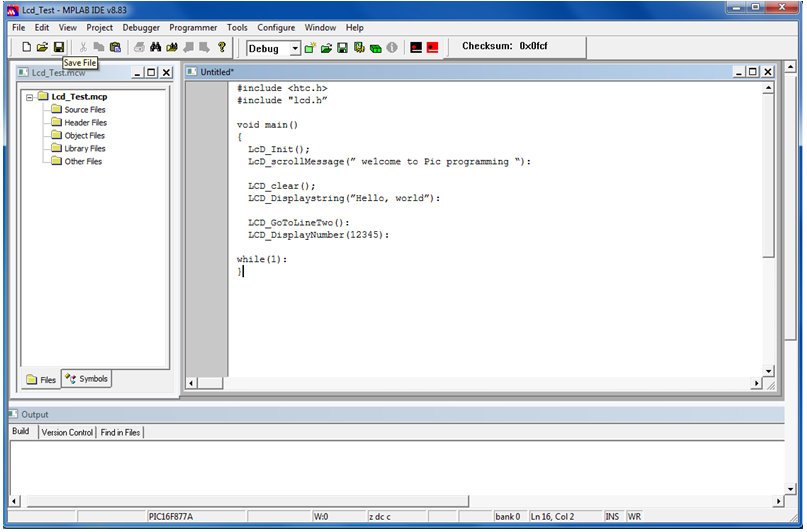The height and width of the screenshot is (532, 807).
Task: Click the #include "lcd.h" line
Action: coord(282,100)
